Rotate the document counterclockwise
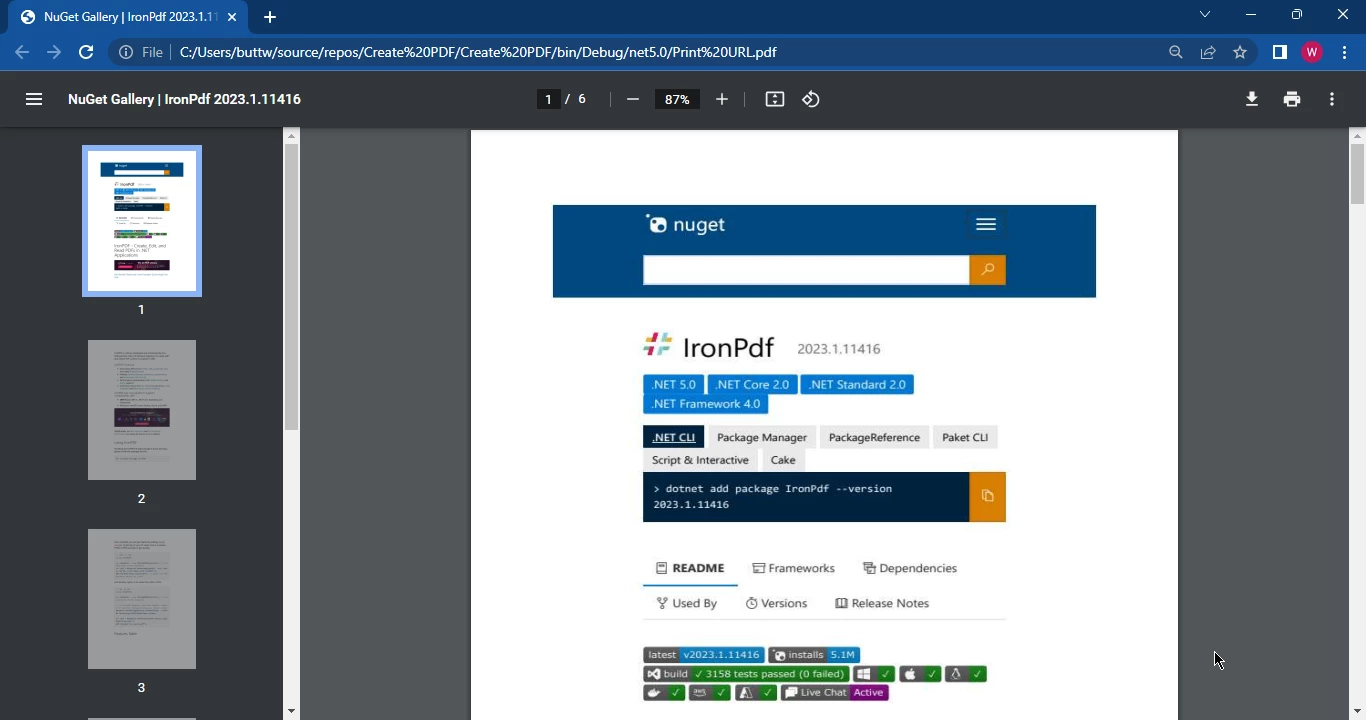1366x720 pixels. 811,99
